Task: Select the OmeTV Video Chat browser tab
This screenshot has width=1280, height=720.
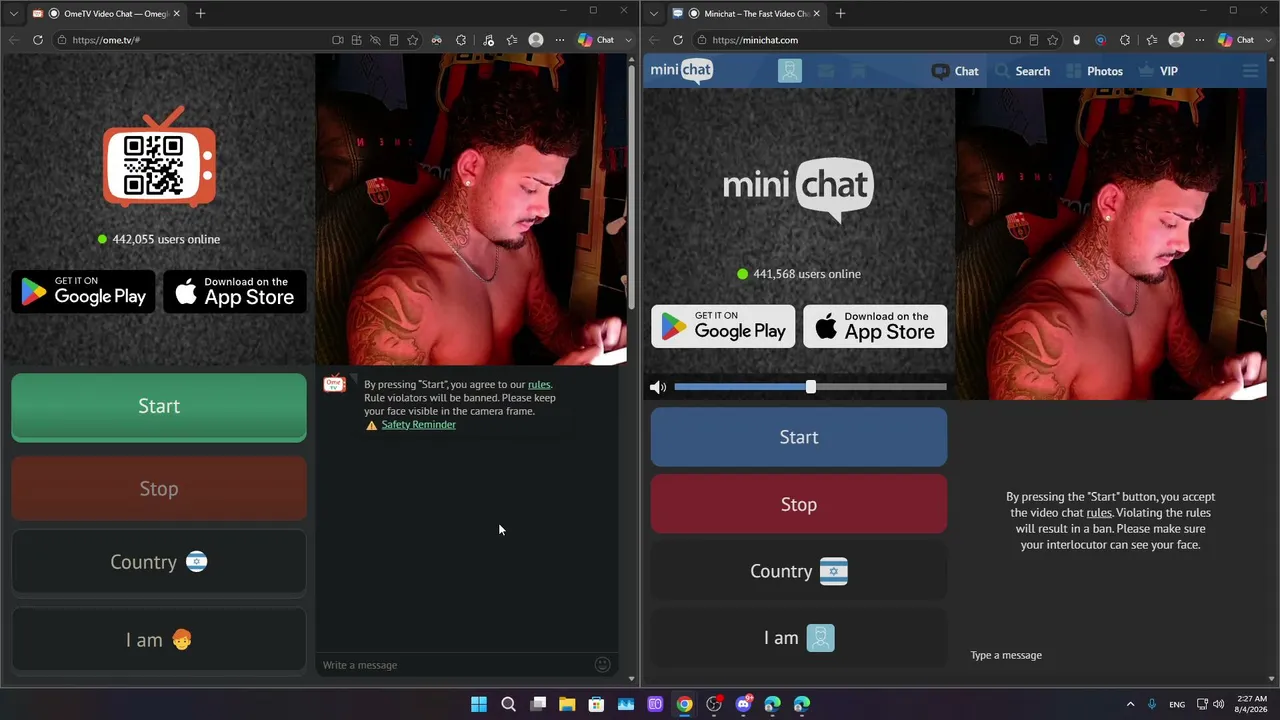Action: [107, 13]
